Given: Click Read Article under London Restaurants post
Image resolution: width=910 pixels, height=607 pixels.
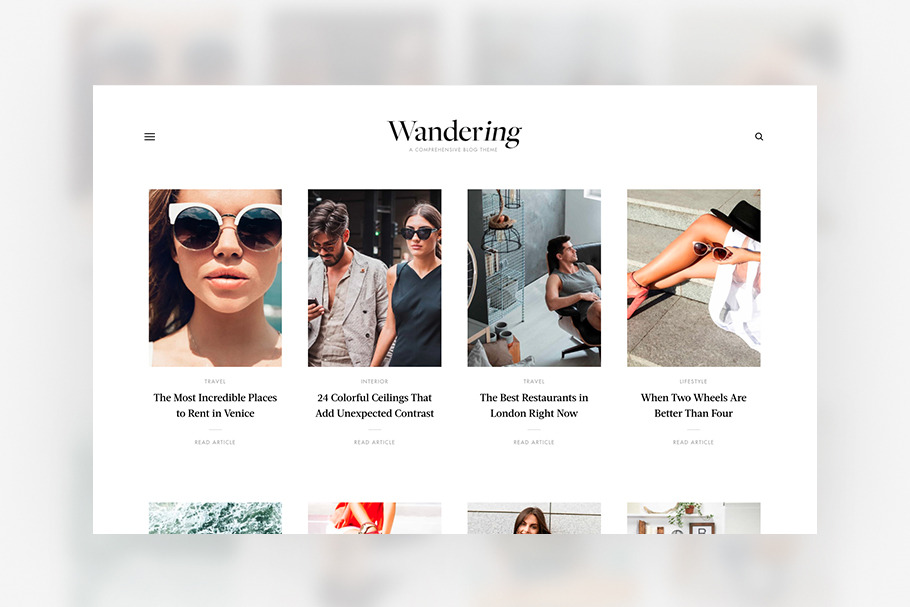Looking at the screenshot, I should [534, 442].
